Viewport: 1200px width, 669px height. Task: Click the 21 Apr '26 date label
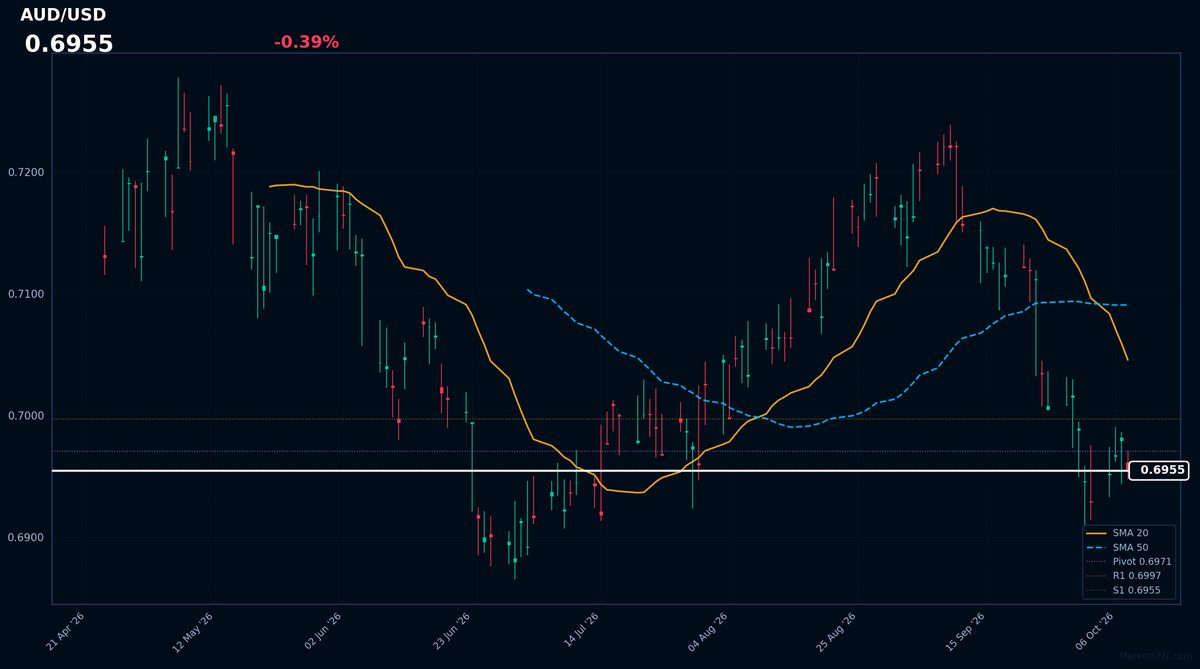pos(65,633)
